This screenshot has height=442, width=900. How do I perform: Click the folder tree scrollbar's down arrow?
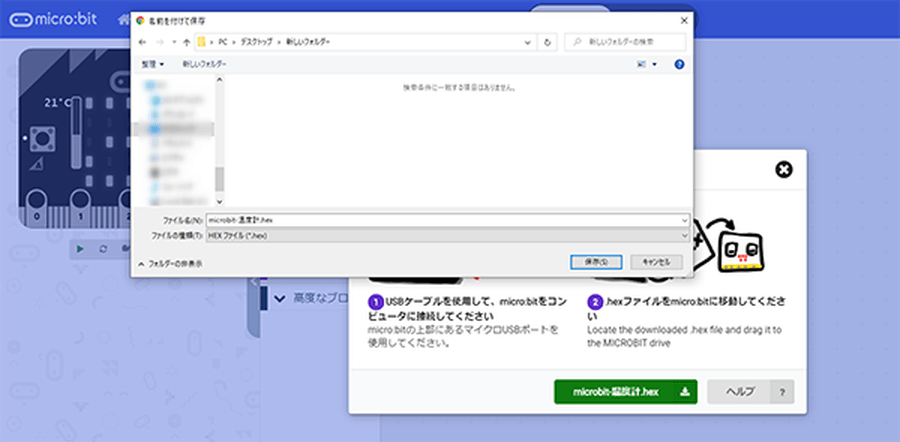tap(219, 201)
